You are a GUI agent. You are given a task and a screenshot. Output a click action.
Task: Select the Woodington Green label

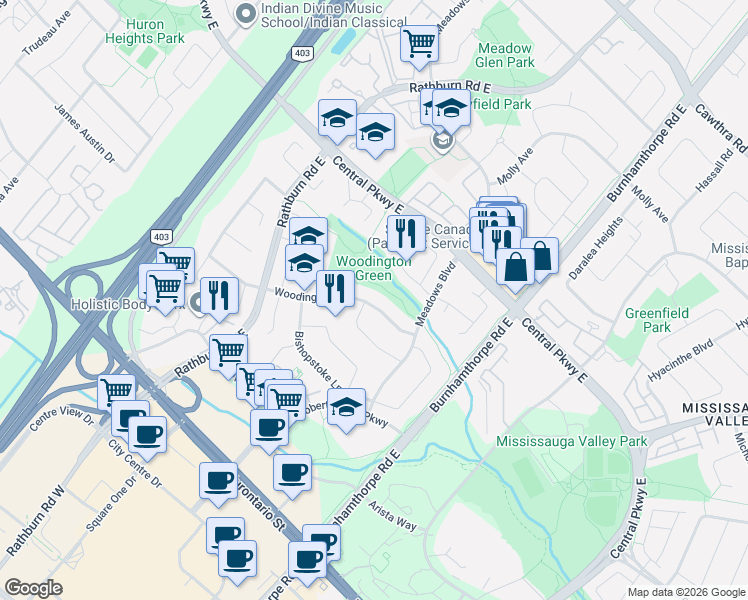(374, 268)
